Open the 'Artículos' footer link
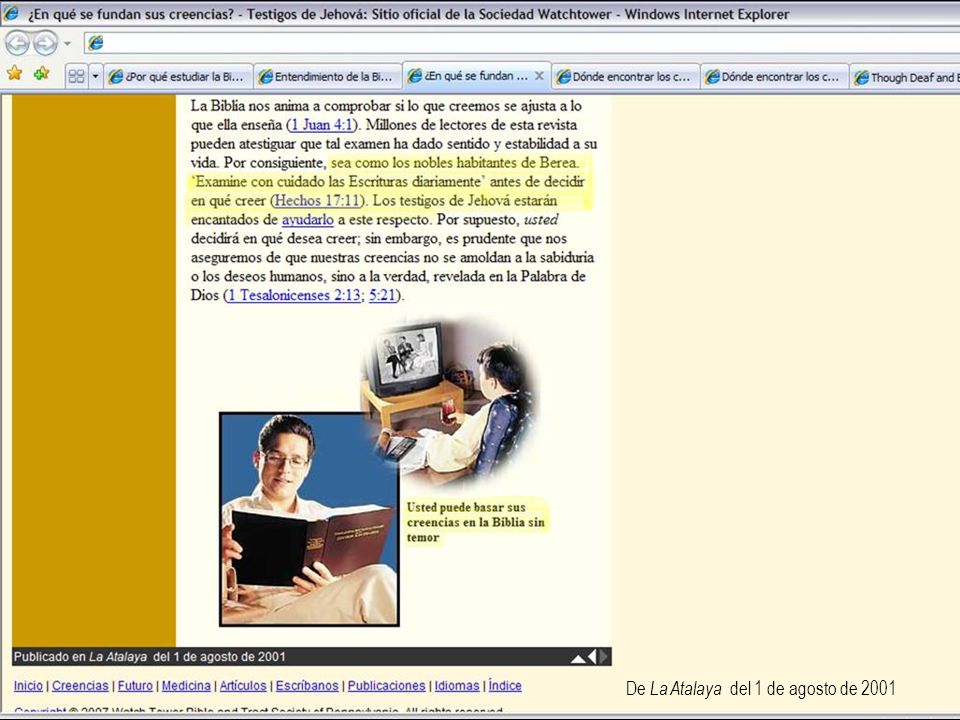The height and width of the screenshot is (720, 960). click(243, 686)
